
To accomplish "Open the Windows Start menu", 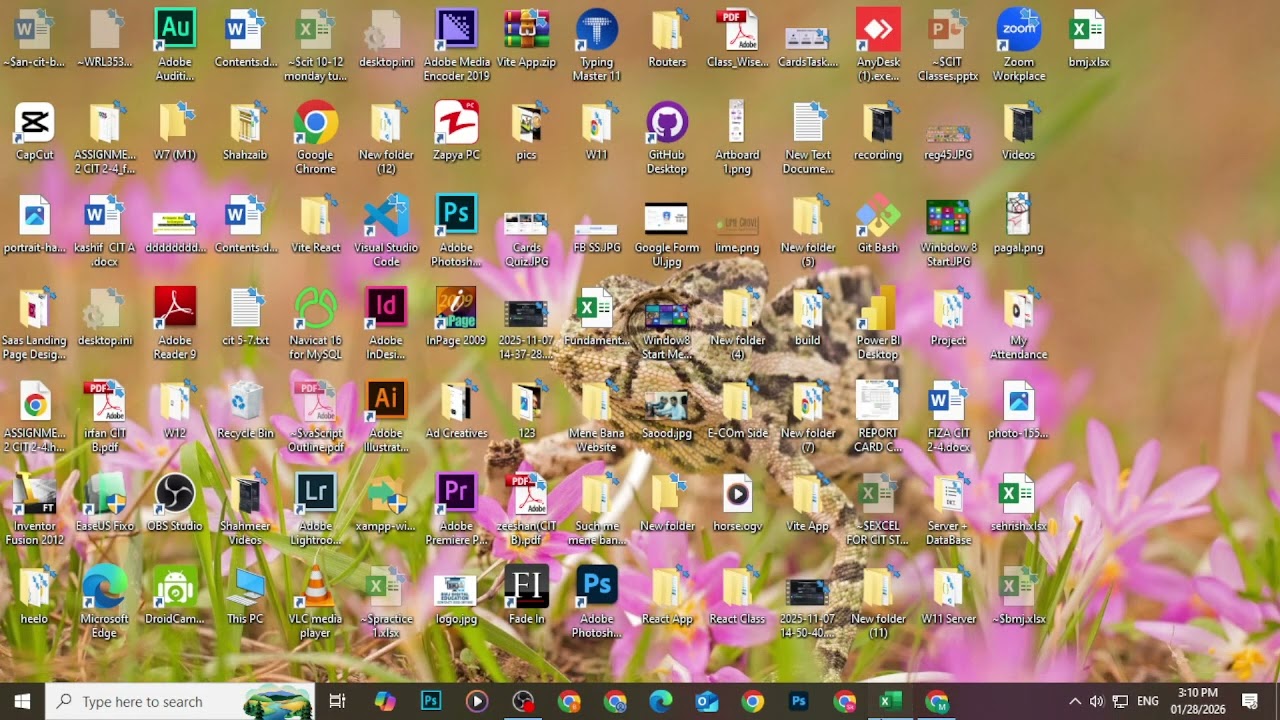I will coord(22,702).
